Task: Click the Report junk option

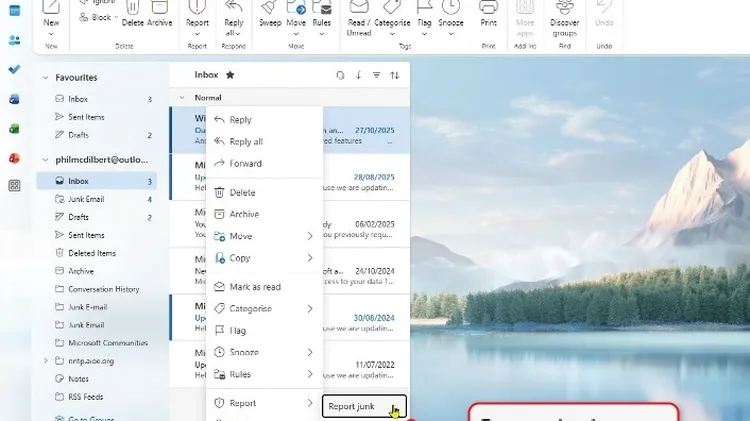Action: click(x=351, y=407)
